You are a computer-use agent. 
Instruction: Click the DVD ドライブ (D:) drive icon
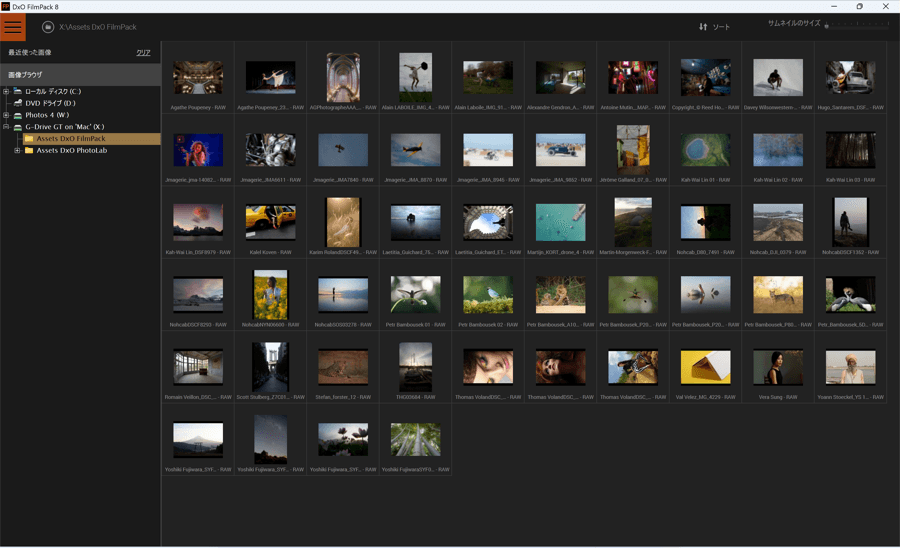pos(17,103)
